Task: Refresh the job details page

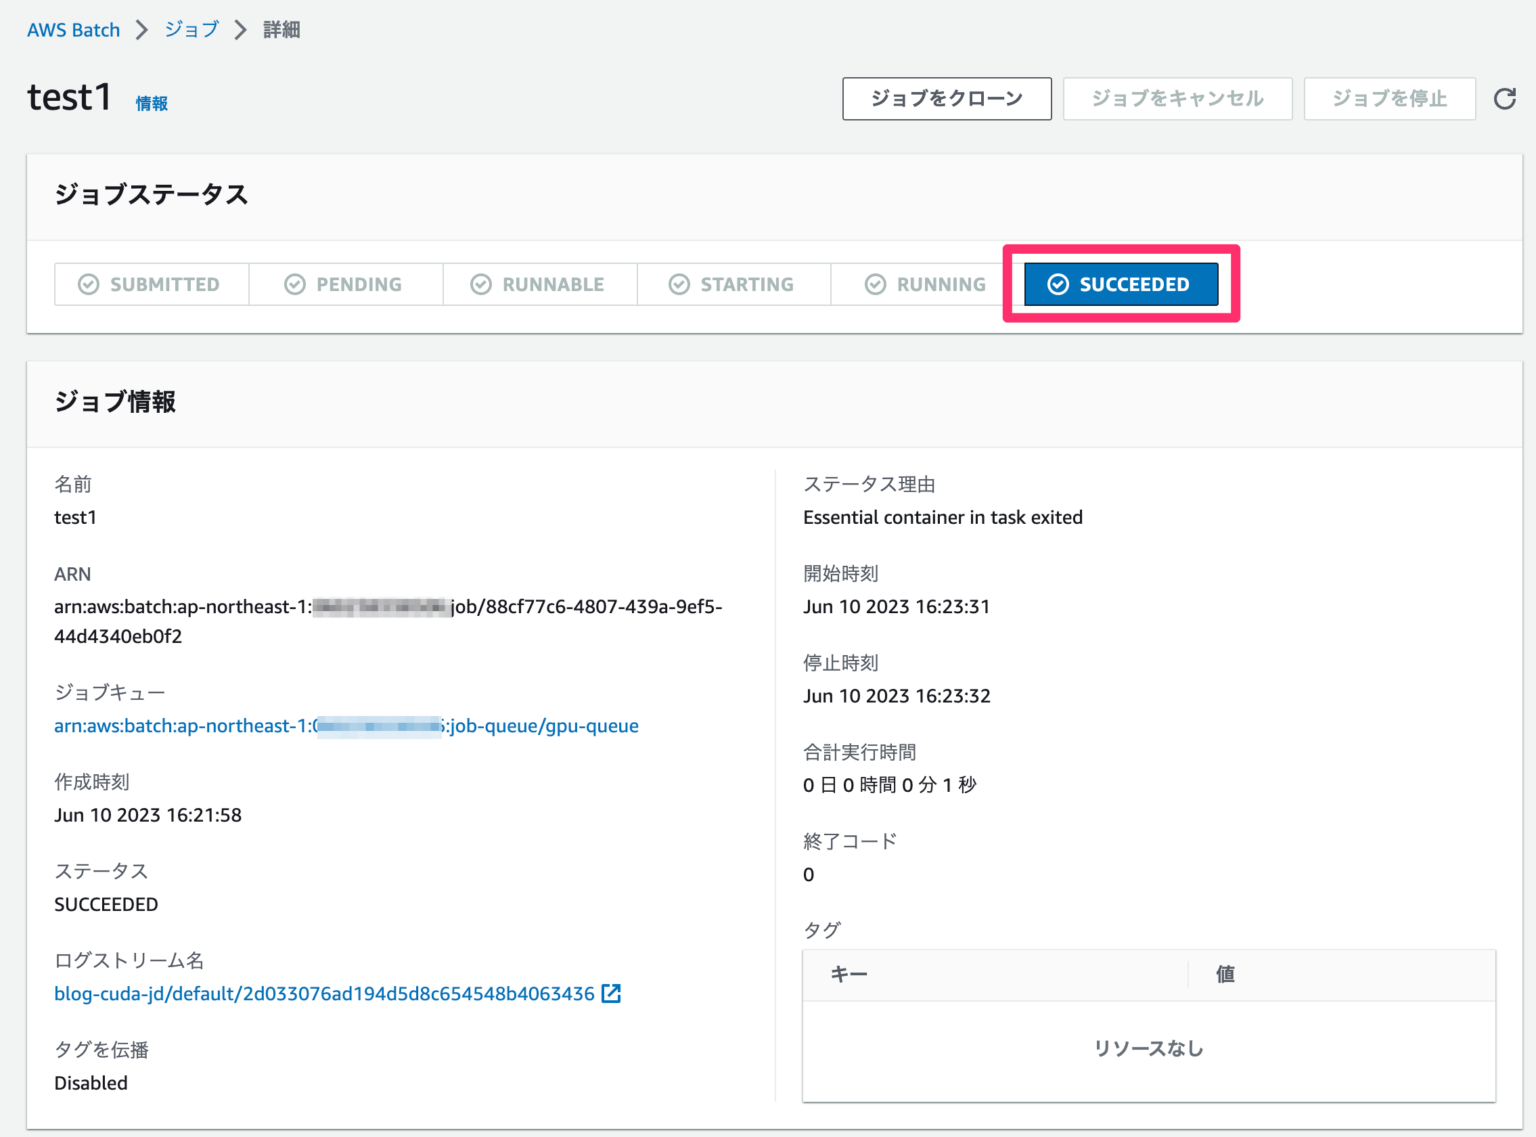Action: coord(1505,98)
